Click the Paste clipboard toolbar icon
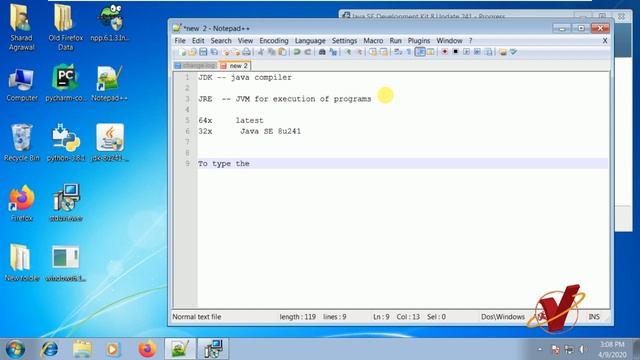 click(282, 52)
